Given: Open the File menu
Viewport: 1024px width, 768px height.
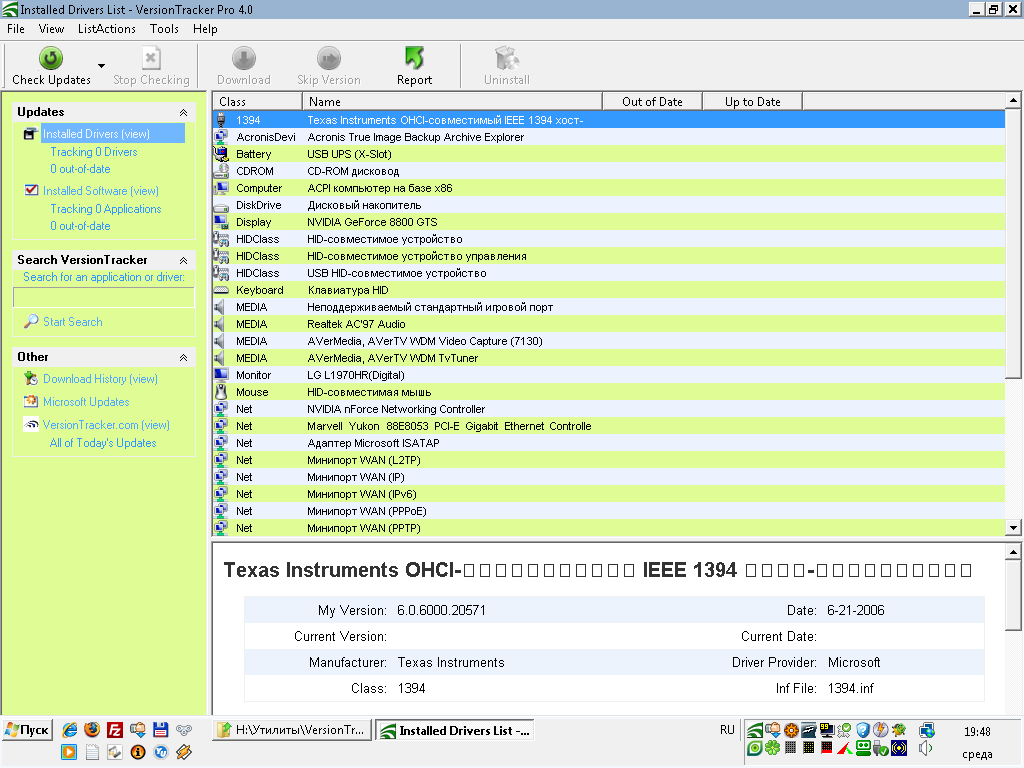Looking at the screenshot, I should [16, 29].
